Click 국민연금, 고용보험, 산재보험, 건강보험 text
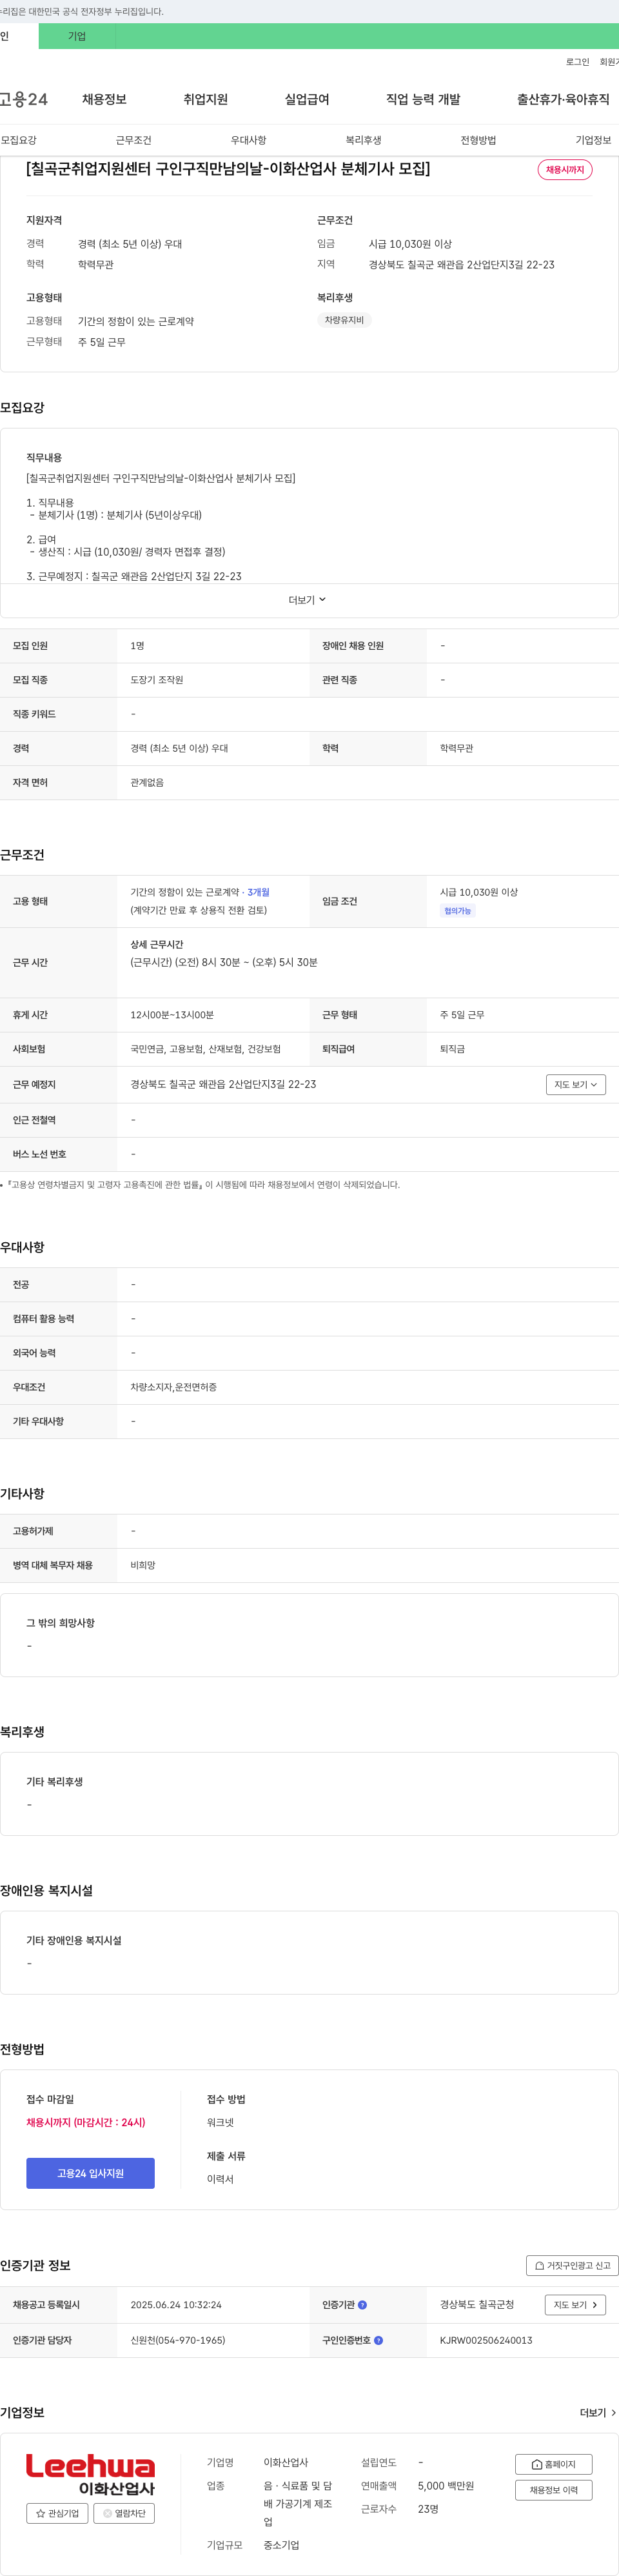 tap(205, 1049)
